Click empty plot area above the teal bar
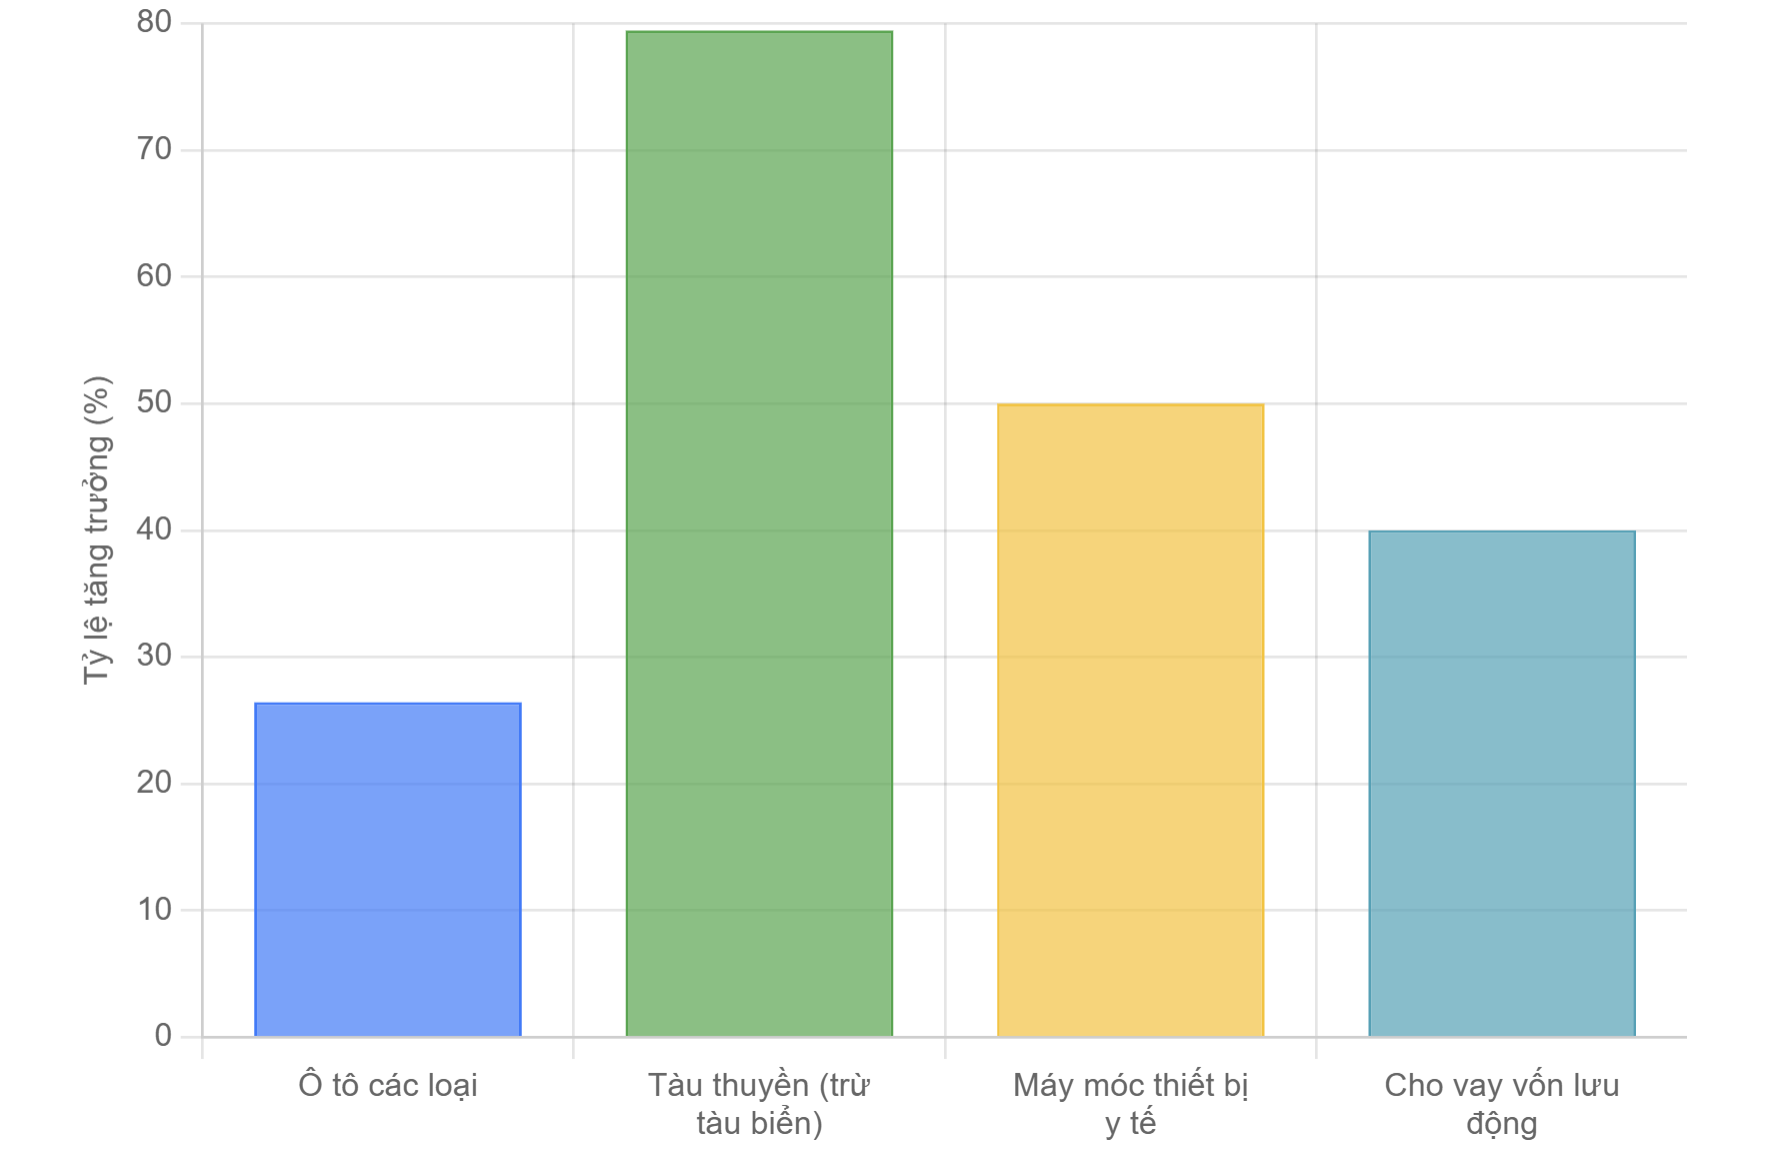The height and width of the screenshot is (1150, 1770). pyautogui.click(x=1501, y=280)
